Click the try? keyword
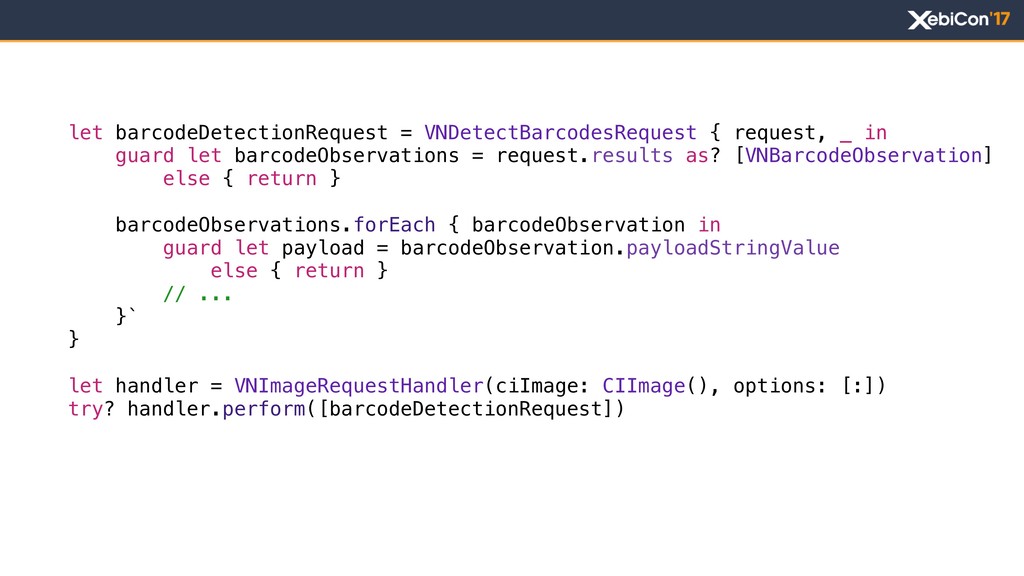Image resolution: width=1024 pixels, height=576 pixels. pyautogui.click(x=91, y=409)
